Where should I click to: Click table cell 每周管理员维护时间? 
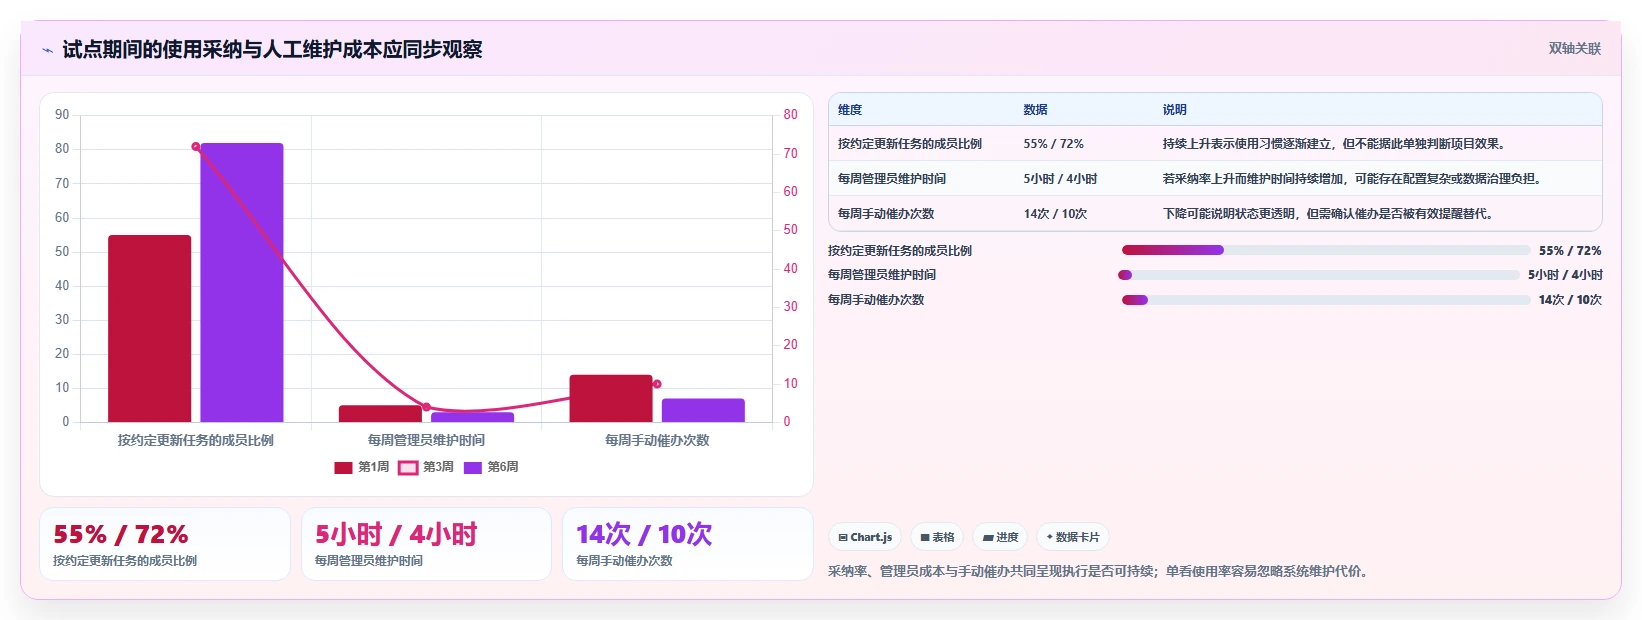(x=892, y=179)
